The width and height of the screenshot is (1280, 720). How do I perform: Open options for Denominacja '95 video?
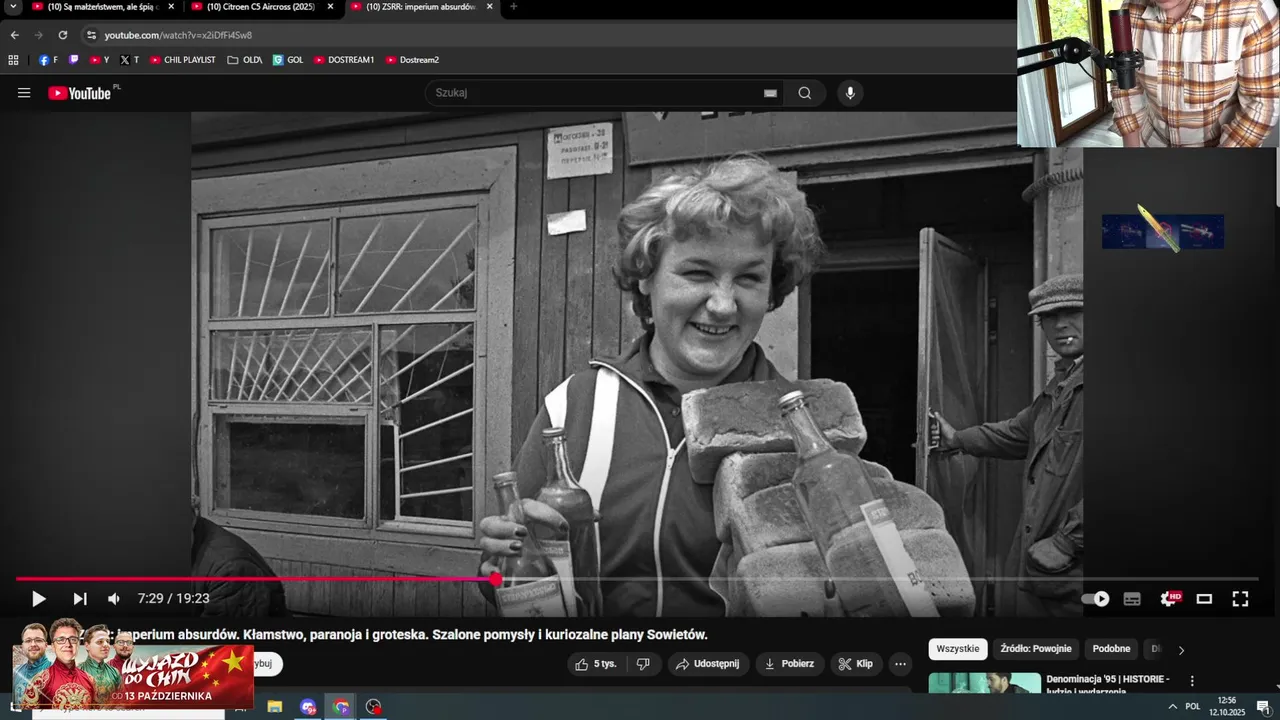click(x=1191, y=680)
